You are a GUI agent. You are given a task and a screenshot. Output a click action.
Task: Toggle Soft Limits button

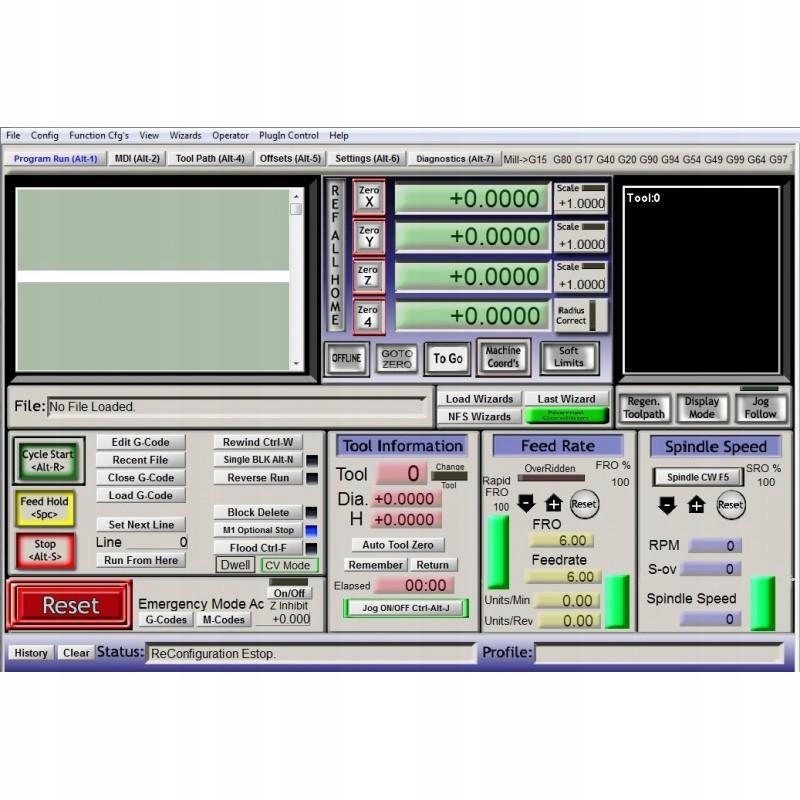pyautogui.click(x=568, y=357)
